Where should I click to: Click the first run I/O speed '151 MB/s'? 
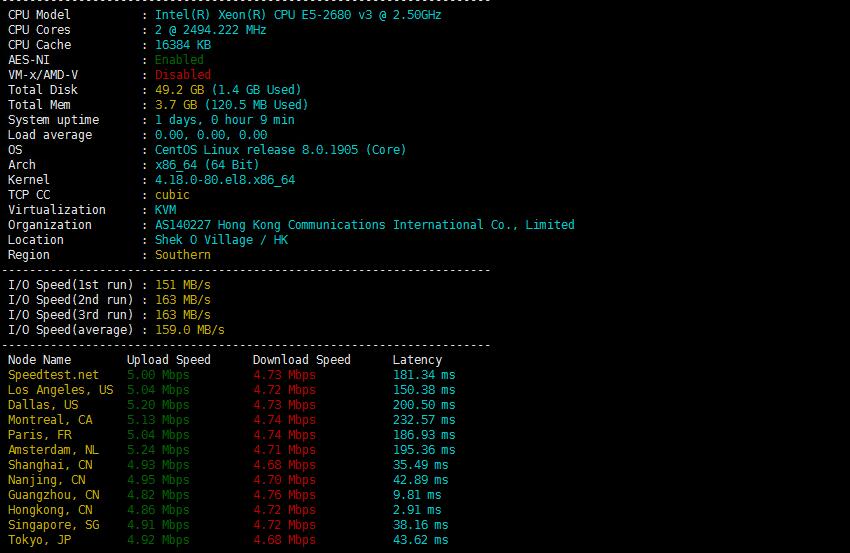(x=183, y=285)
